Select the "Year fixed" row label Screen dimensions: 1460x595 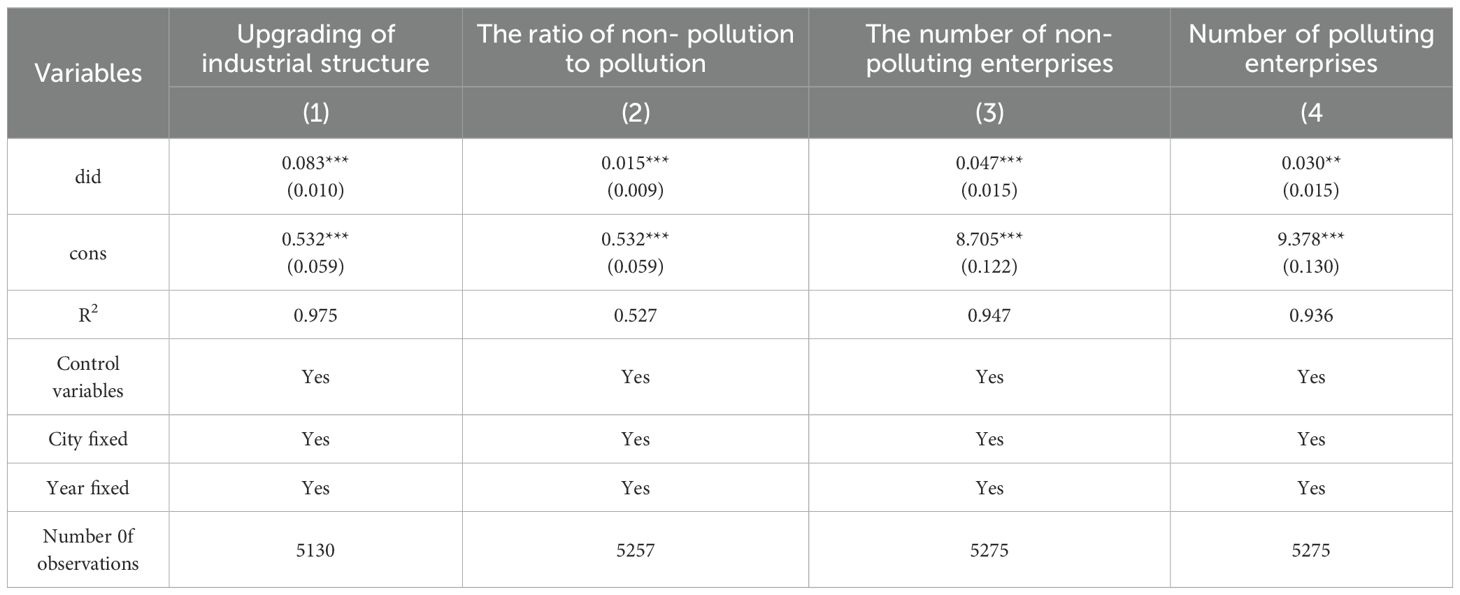(88, 488)
